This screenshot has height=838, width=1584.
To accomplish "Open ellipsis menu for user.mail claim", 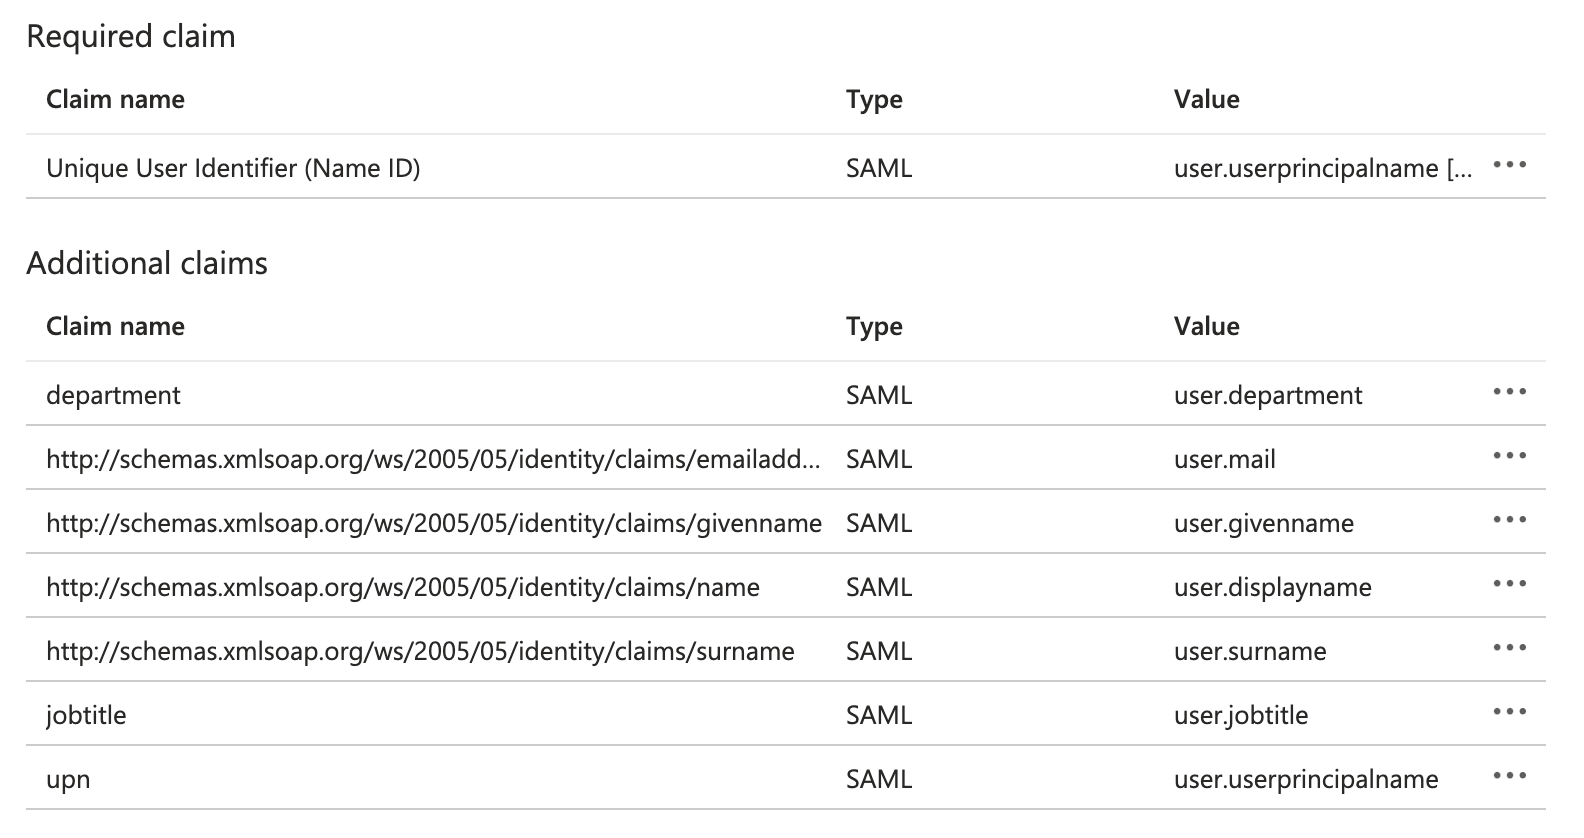I will (x=1509, y=456).
